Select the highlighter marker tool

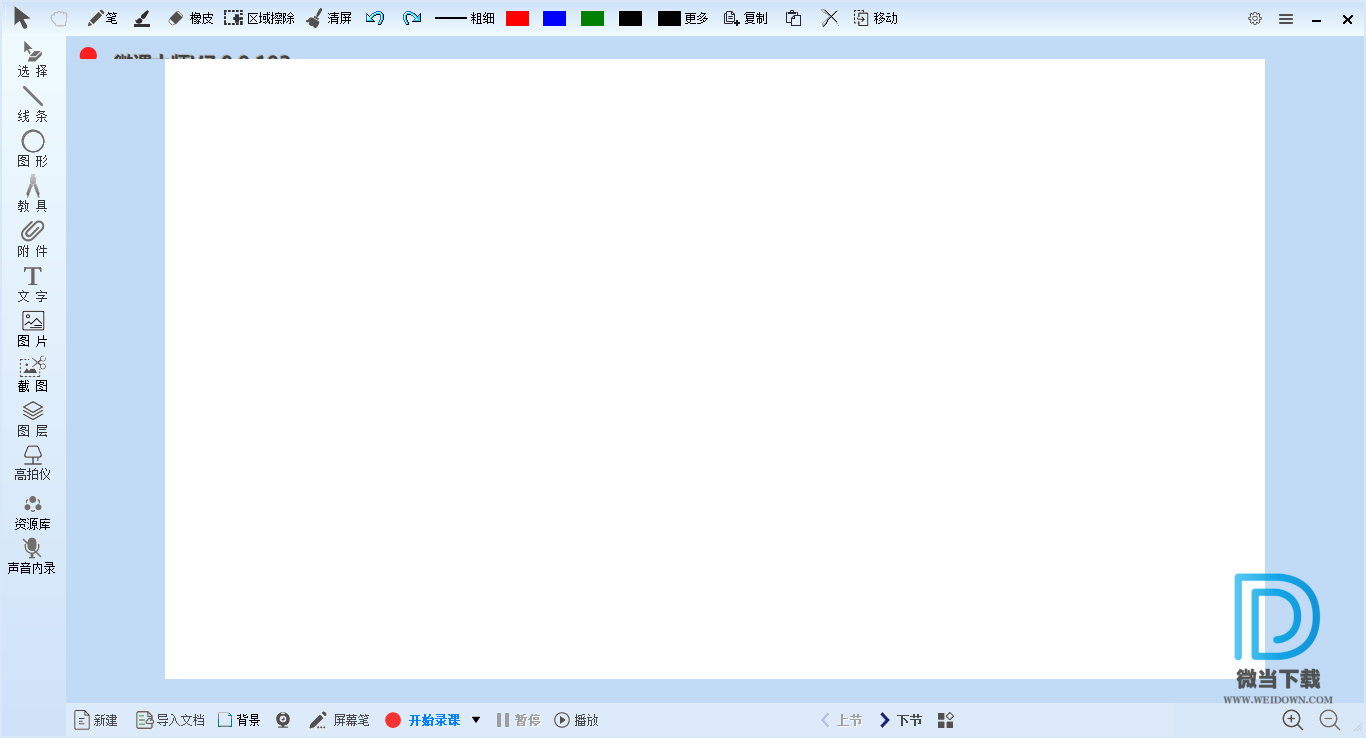click(x=142, y=18)
